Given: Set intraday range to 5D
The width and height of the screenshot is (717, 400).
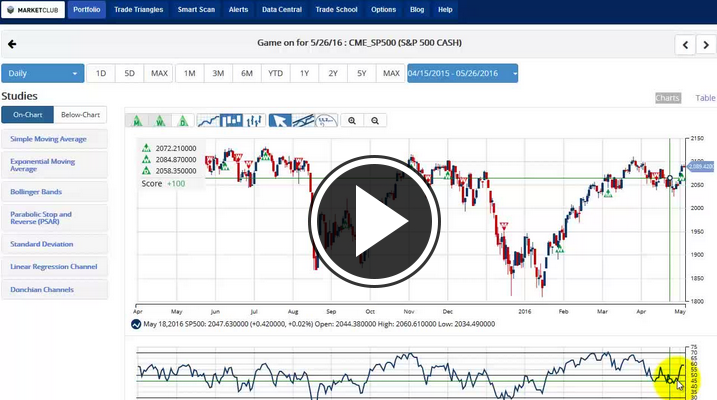Looking at the screenshot, I should [129, 73].
